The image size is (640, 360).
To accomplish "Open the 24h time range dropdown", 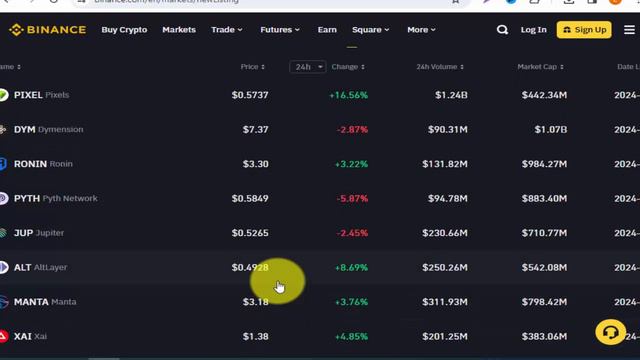I will pos(308,67).
